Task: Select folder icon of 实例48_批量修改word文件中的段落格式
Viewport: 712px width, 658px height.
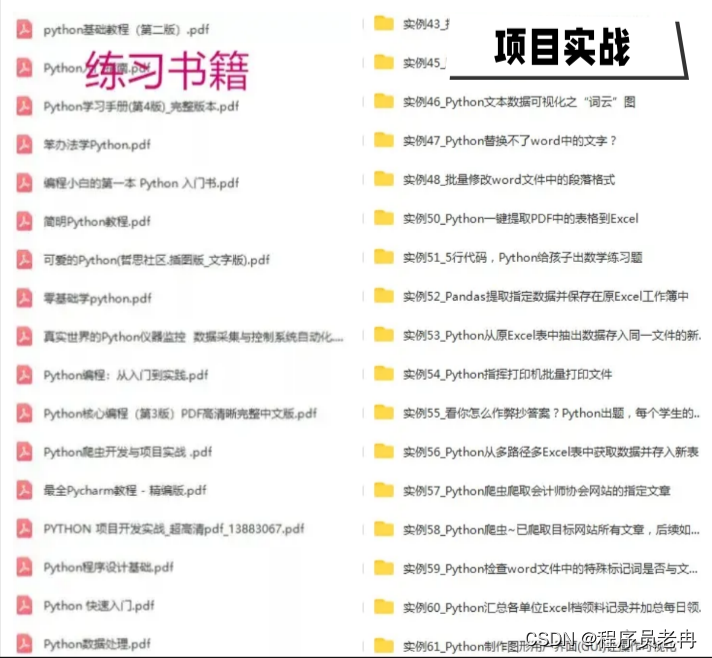Action: pos(384,179)
